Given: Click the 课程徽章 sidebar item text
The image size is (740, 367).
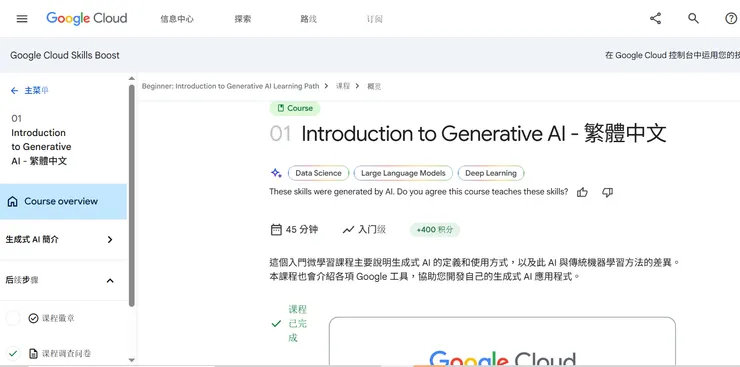Looking at the screenshot, I should [59, 318].
